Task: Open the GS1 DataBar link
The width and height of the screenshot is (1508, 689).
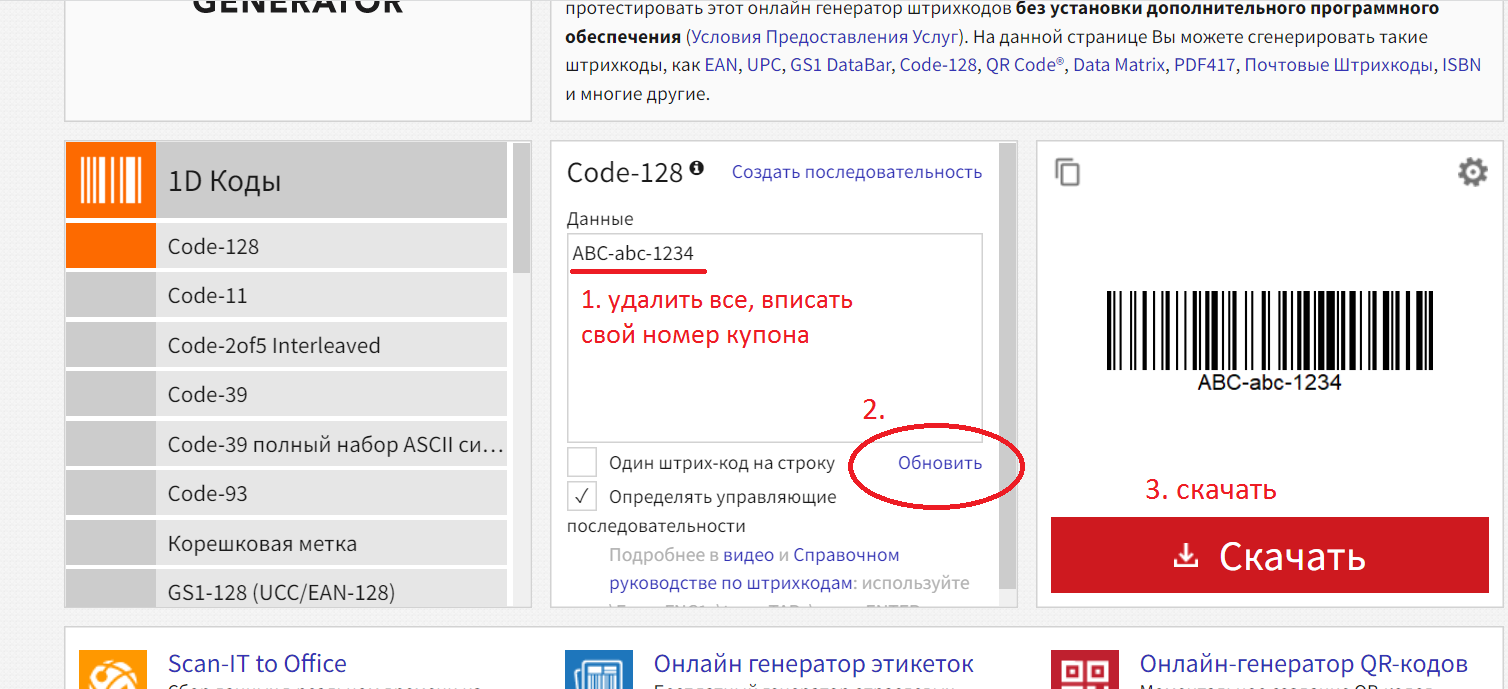Action: point(841,65)
